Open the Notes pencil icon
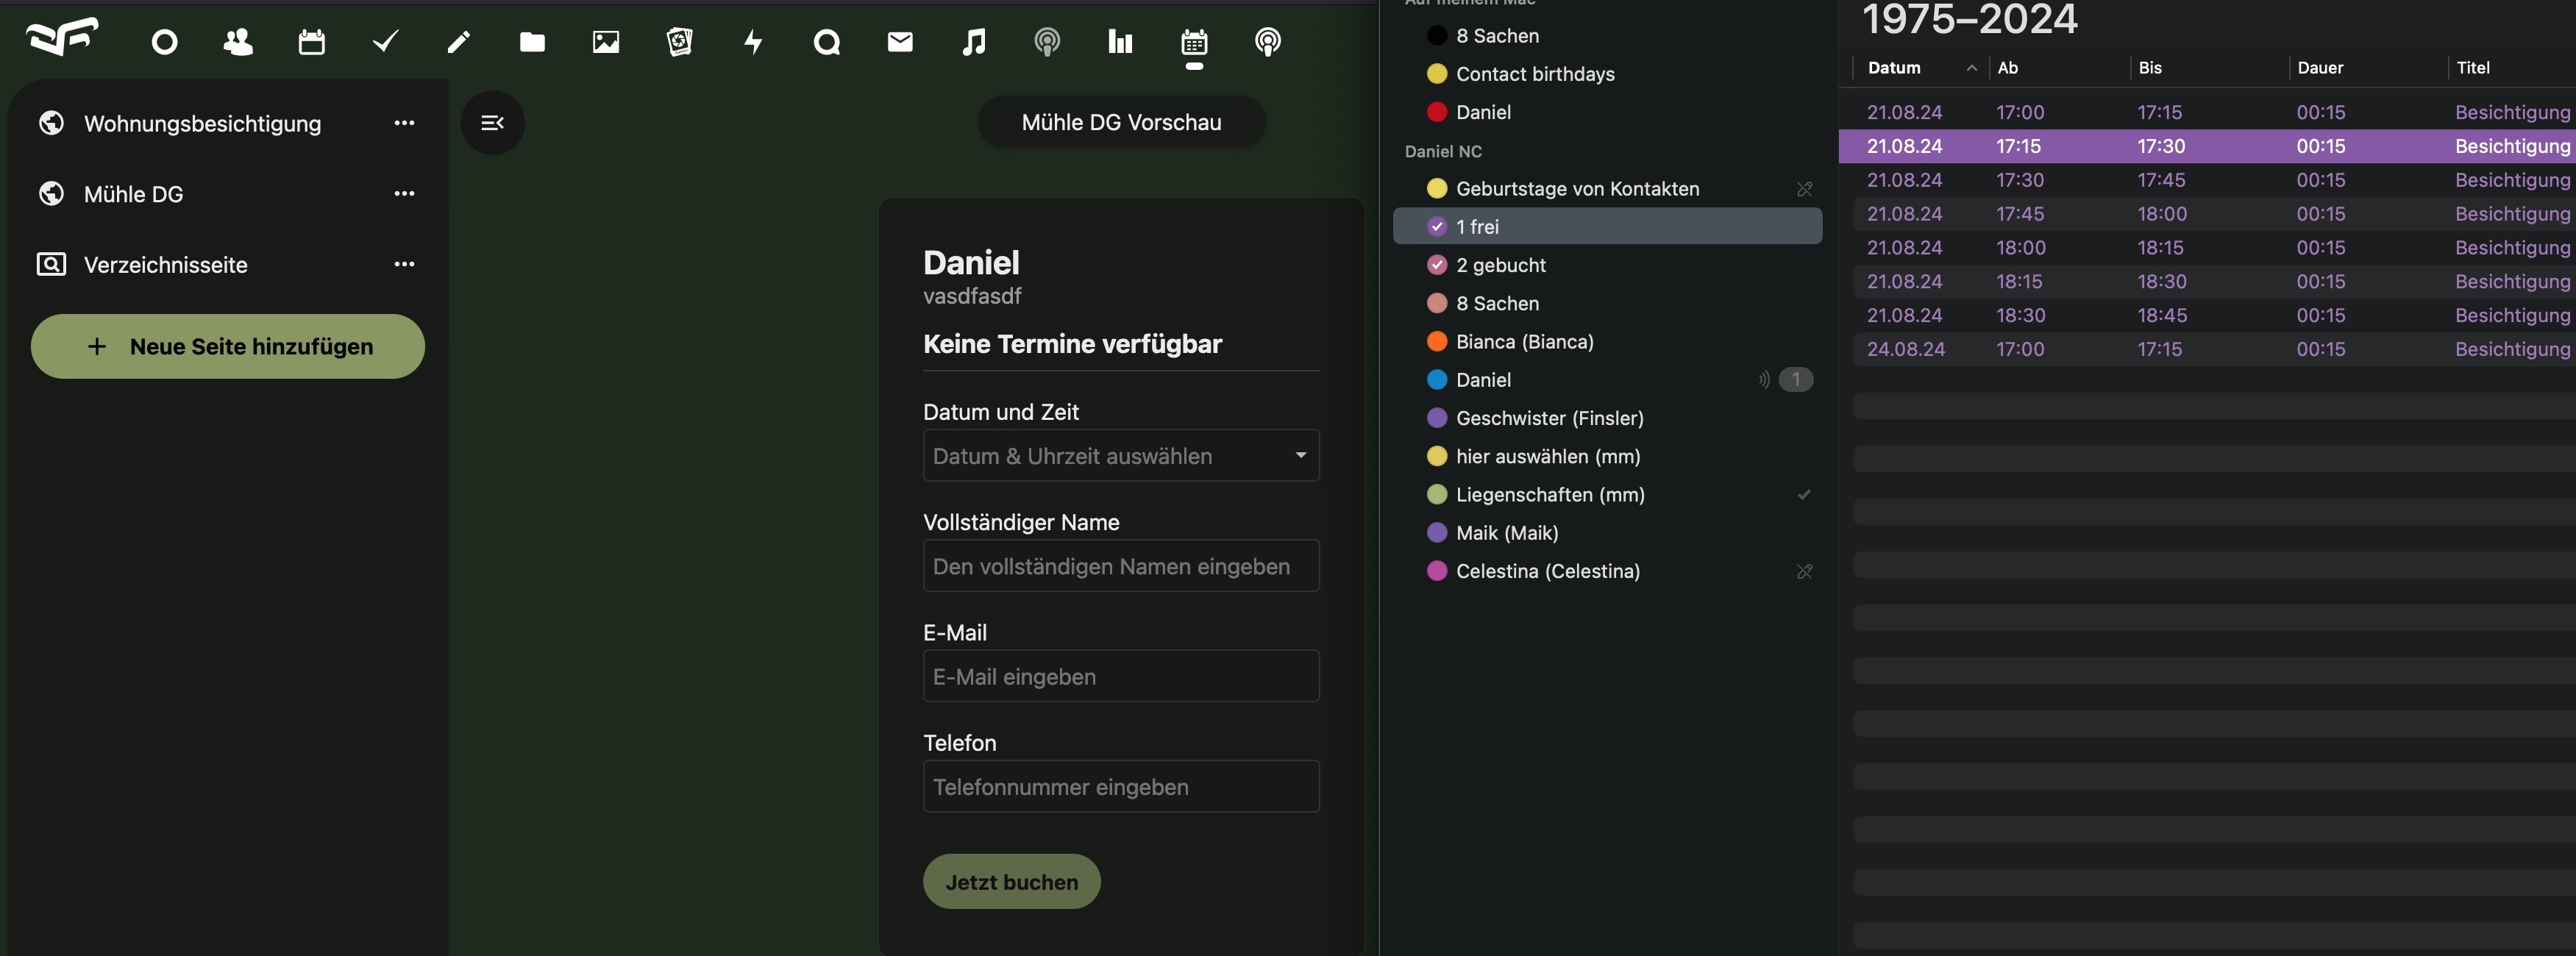 (459, 42)
